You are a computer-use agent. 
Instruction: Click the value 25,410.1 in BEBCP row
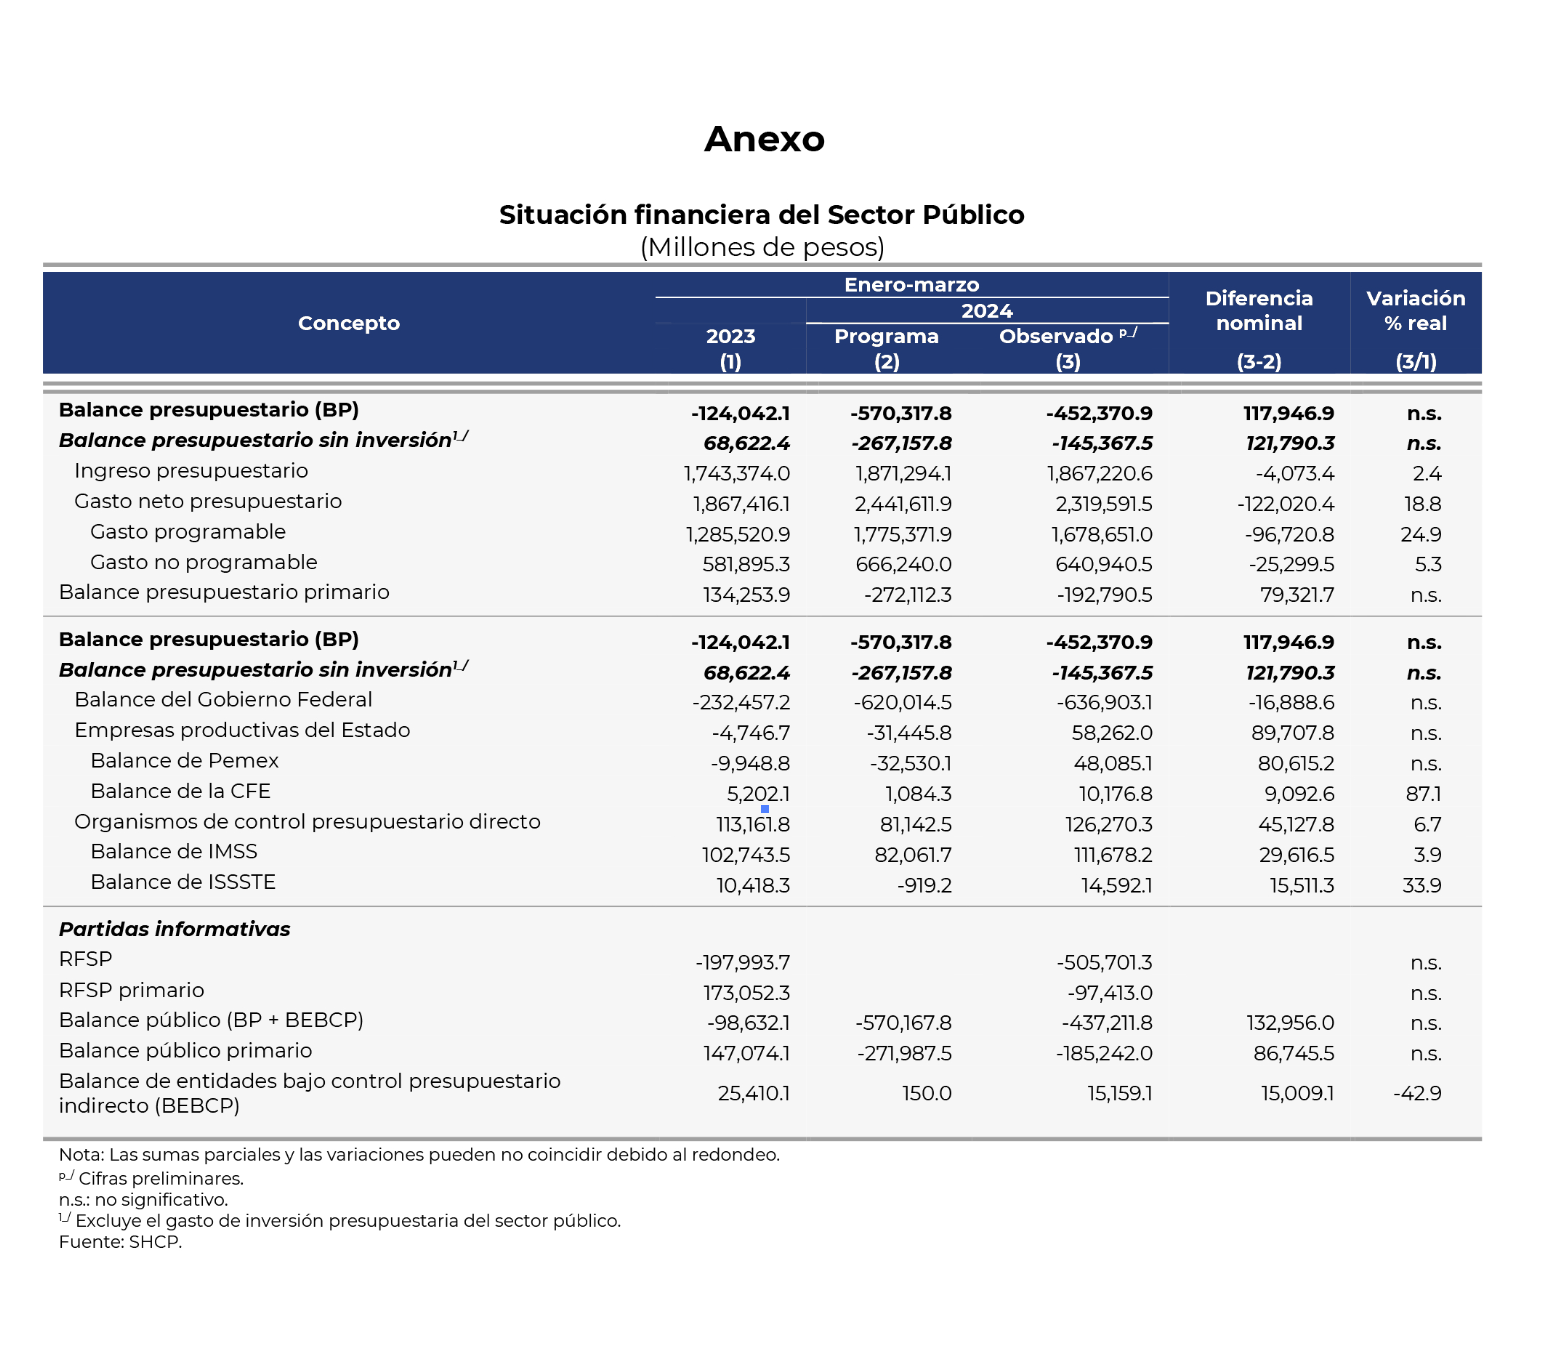pyautogui.click(x=754, y=1094)
